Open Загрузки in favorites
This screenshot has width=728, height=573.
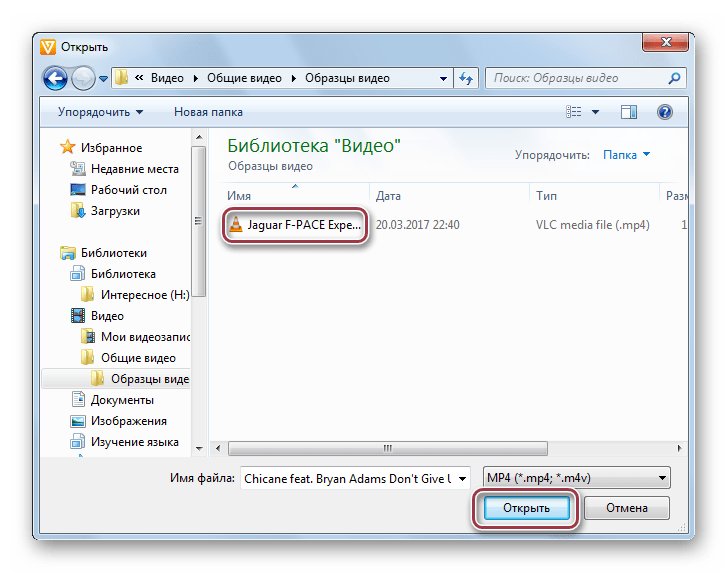105,210
